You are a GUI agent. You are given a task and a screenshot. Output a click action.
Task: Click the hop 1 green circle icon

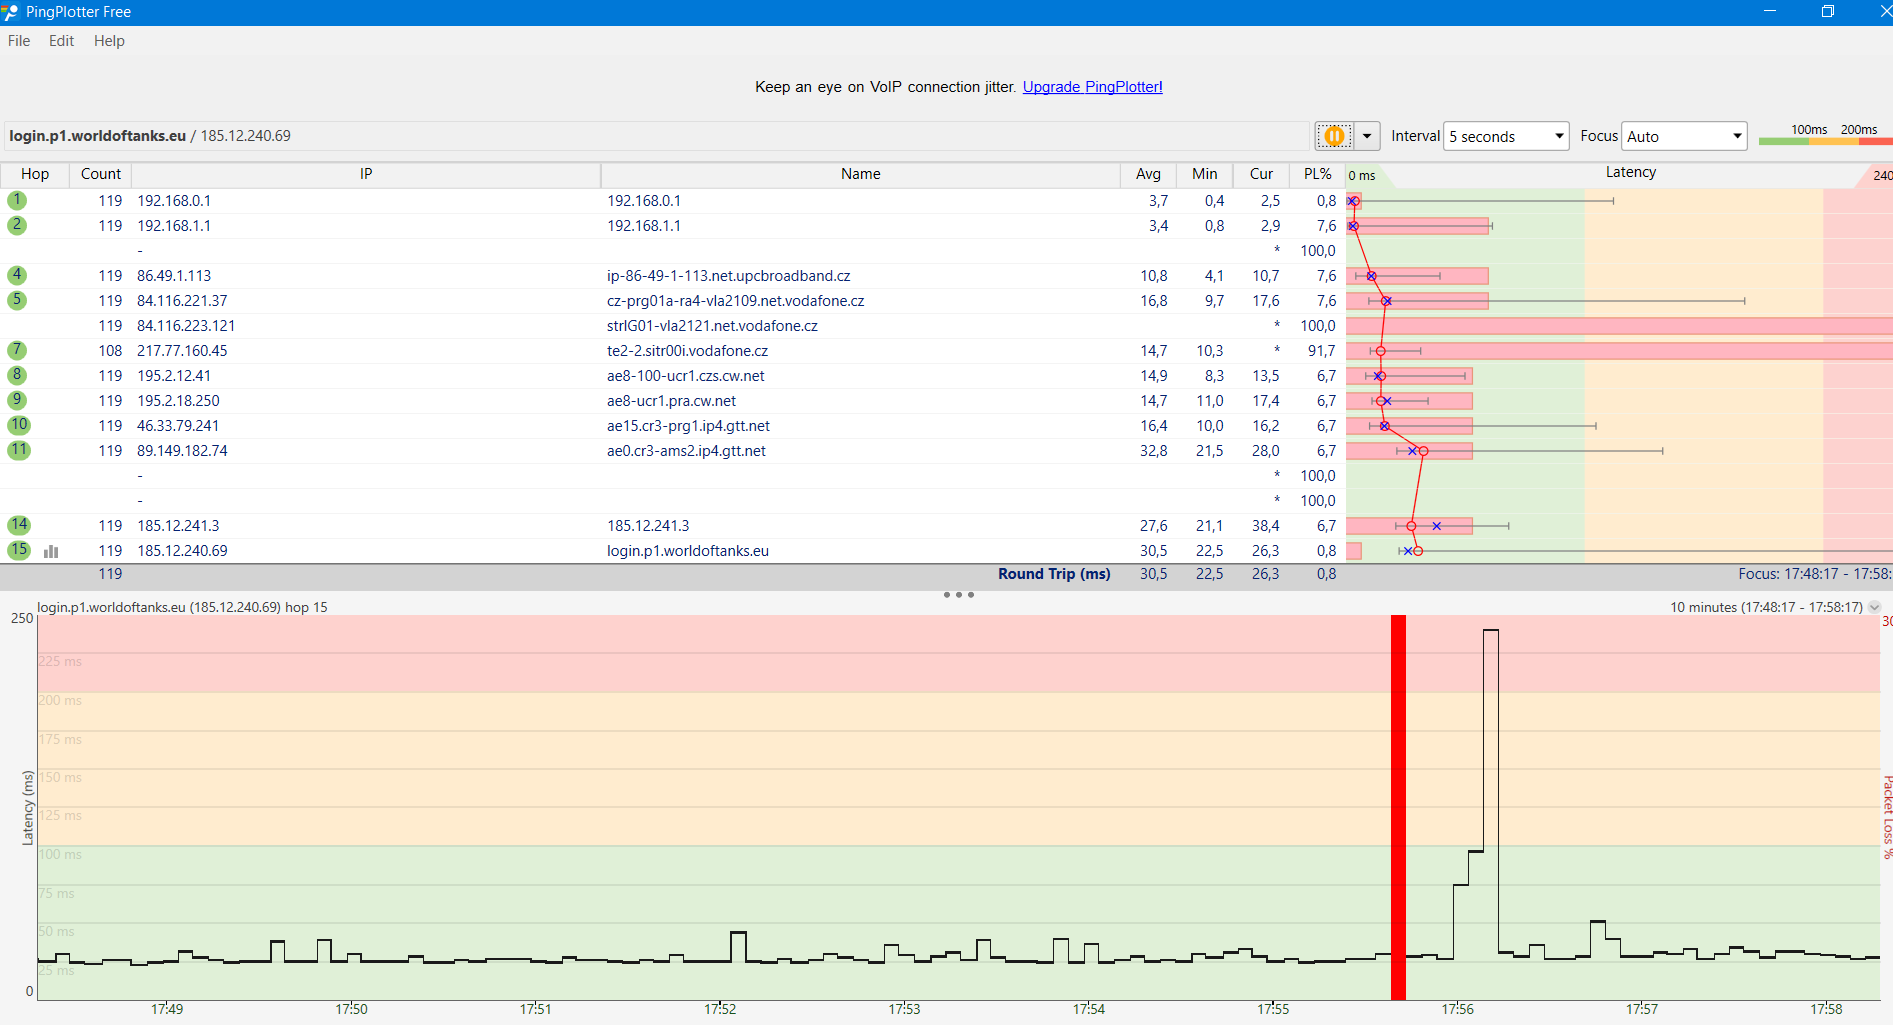click(x=17, y=200)
